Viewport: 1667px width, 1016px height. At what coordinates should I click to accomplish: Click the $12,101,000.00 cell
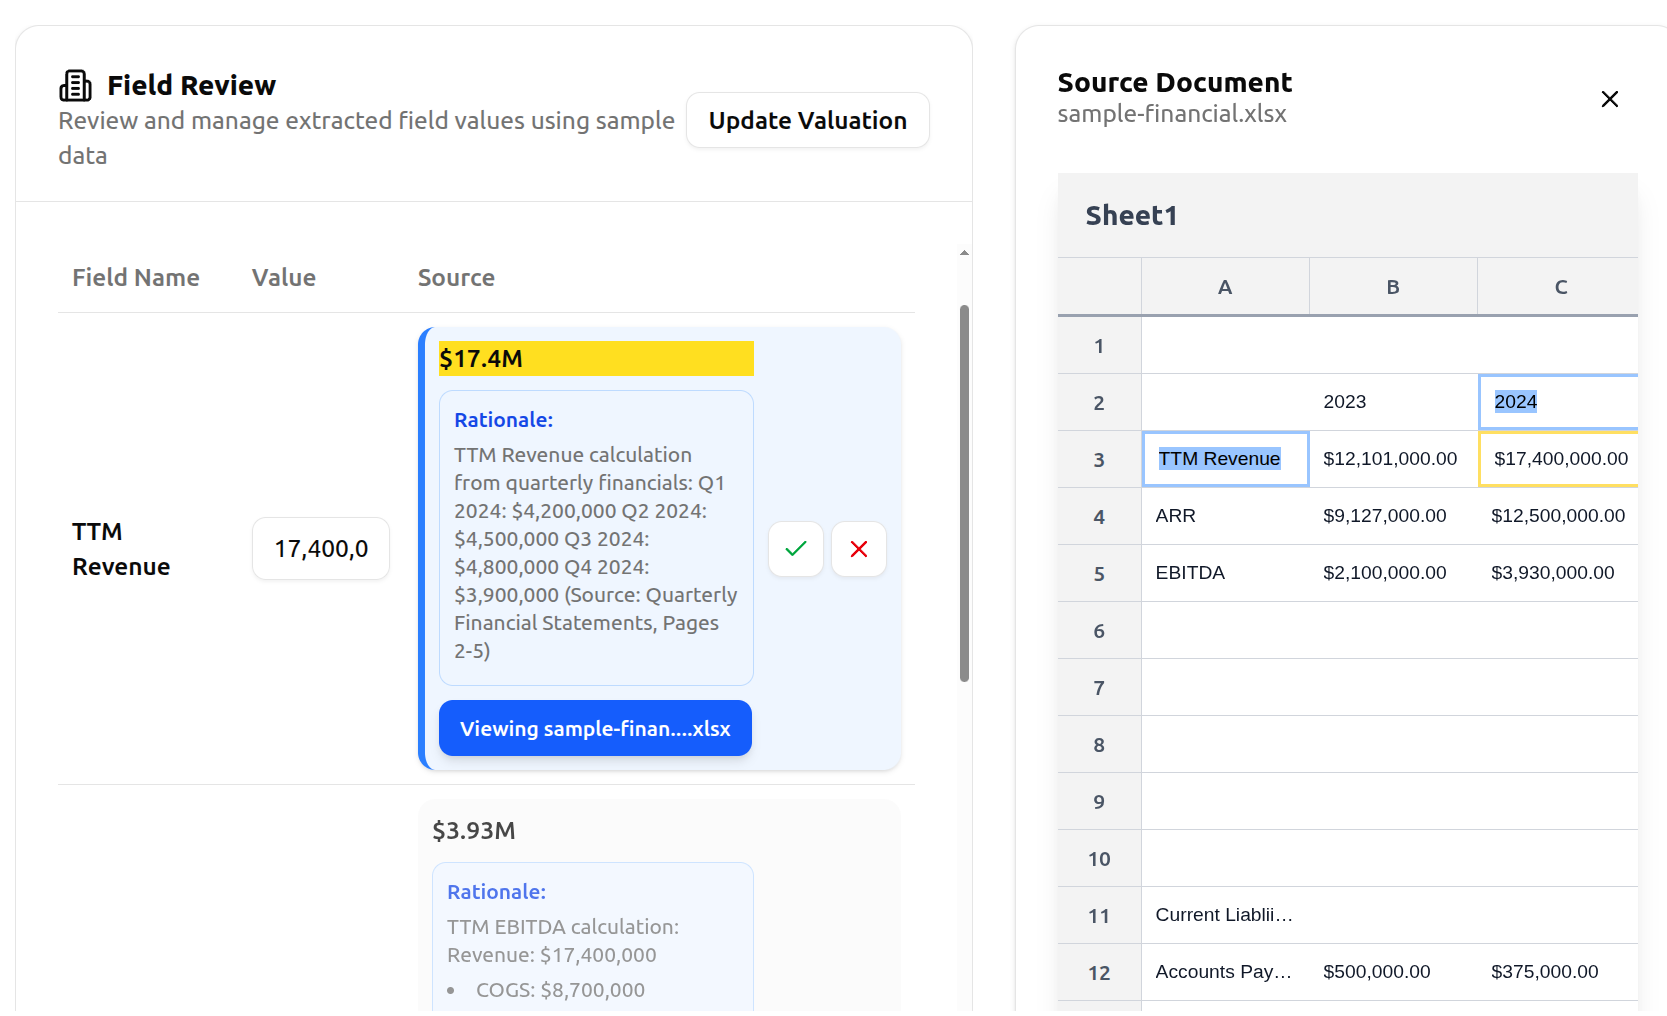click(1393, 460)
